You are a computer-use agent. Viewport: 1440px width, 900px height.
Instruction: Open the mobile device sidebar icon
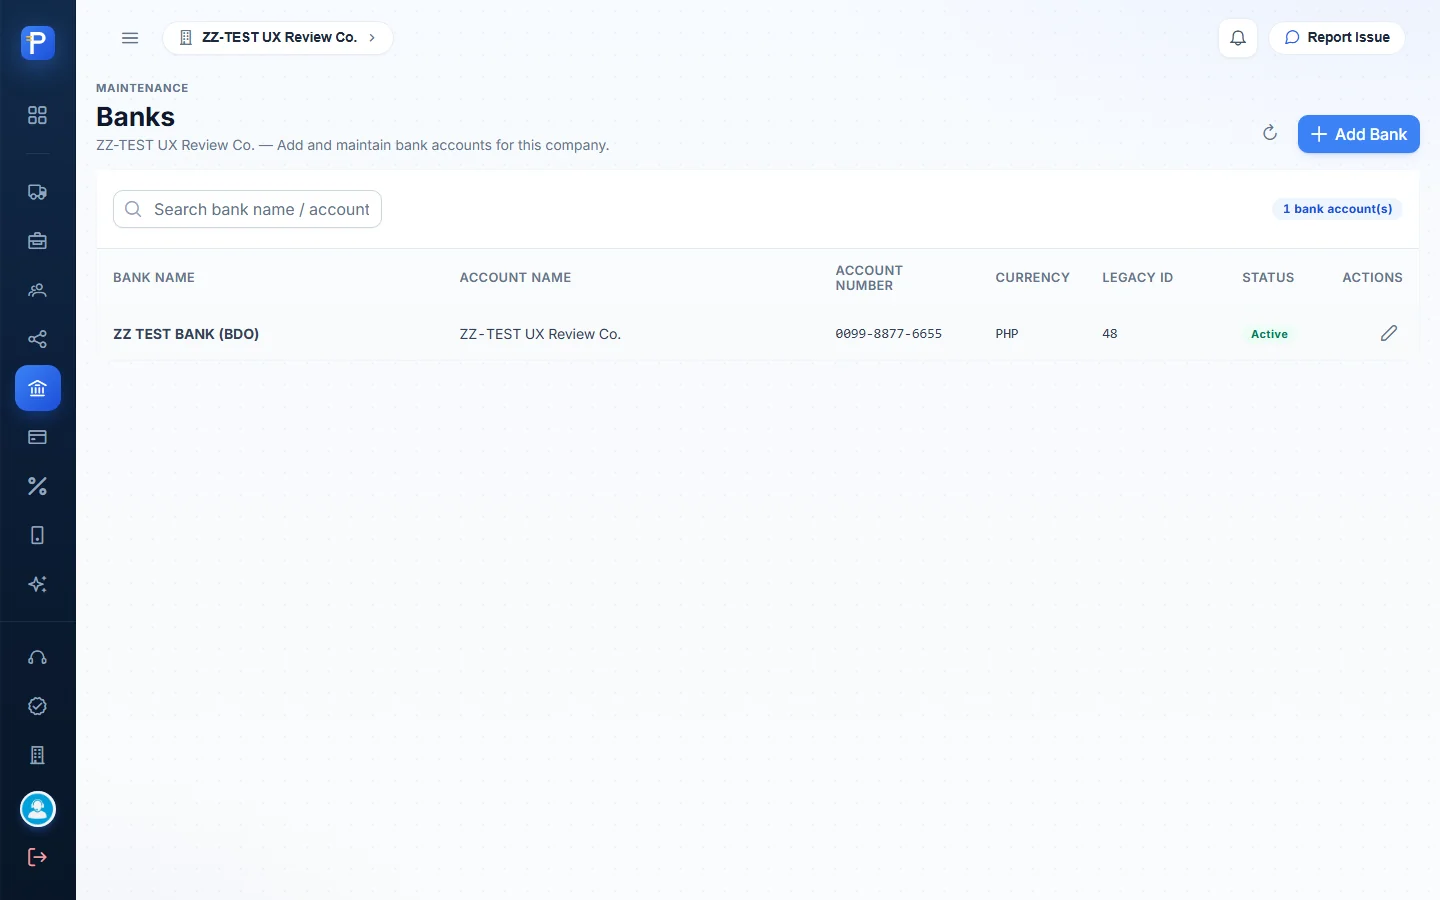pyautogui.click(x=37, y=535)
